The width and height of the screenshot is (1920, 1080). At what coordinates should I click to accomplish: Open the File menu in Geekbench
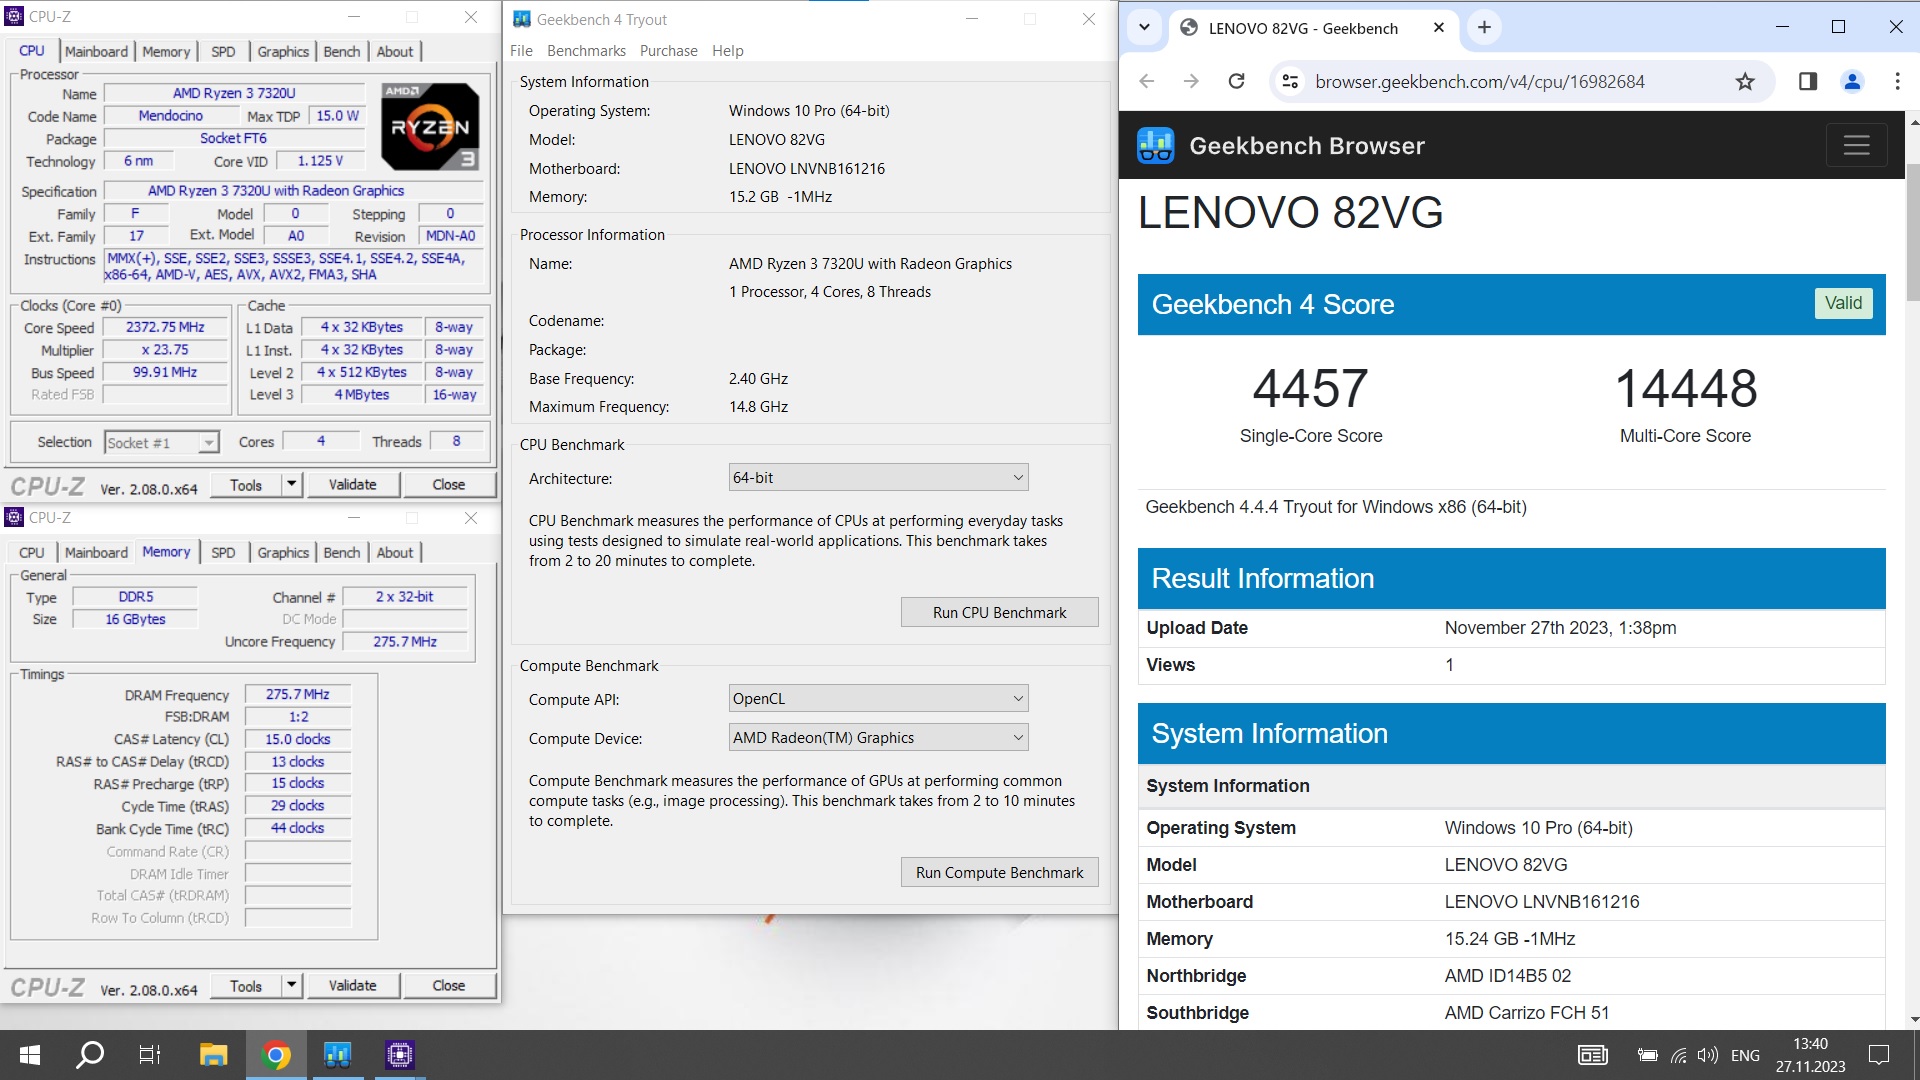[x=521, y=51]
